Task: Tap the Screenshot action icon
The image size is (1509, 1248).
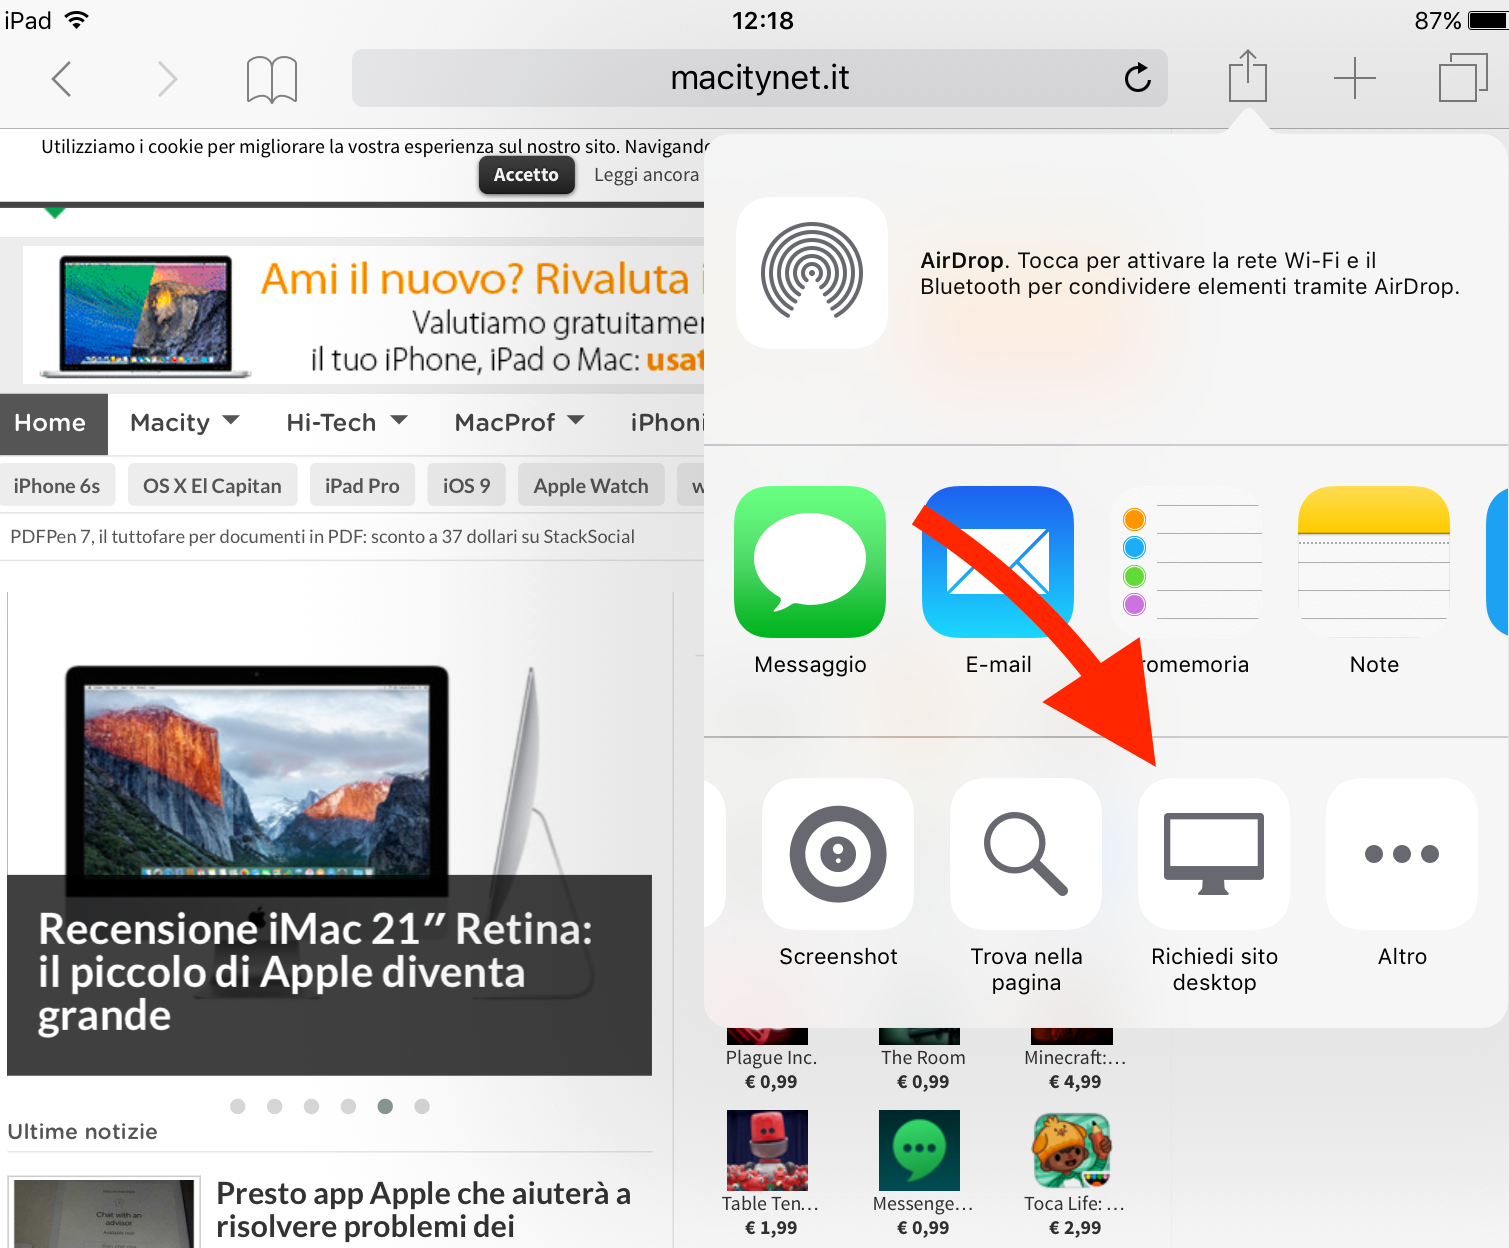Action: tap(838, 854)
